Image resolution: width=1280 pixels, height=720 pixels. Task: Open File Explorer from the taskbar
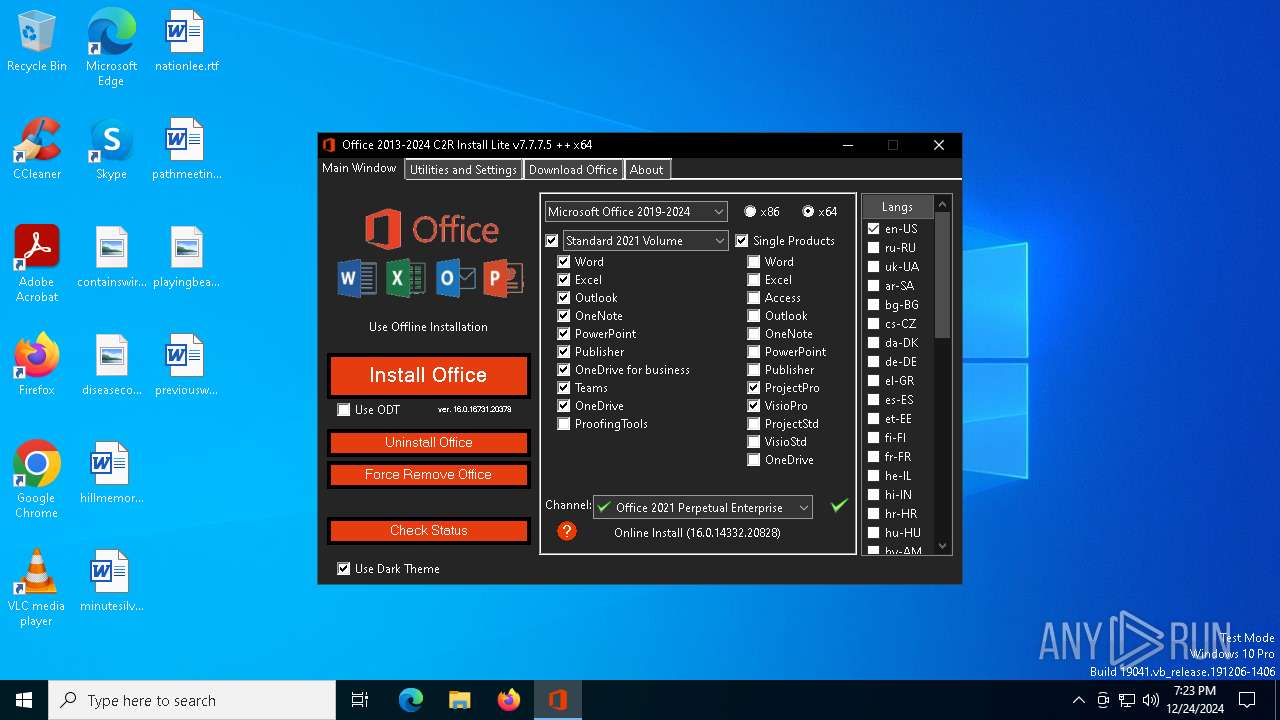pos(459,700)
